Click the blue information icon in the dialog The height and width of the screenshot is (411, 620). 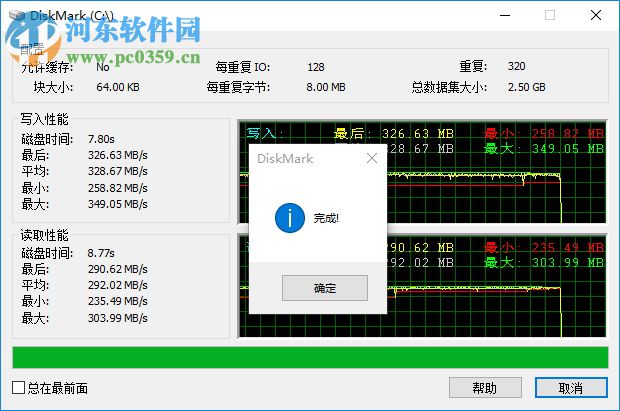[x=290, y=218]
